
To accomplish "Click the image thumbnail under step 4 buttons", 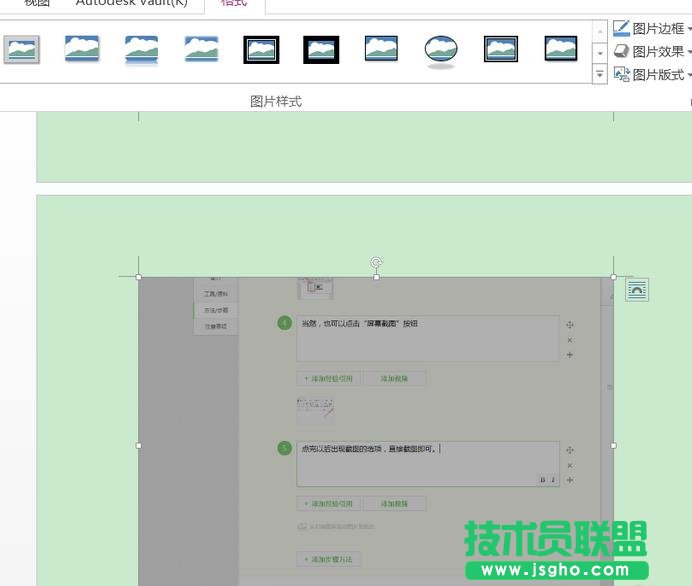I will [315, 412].
